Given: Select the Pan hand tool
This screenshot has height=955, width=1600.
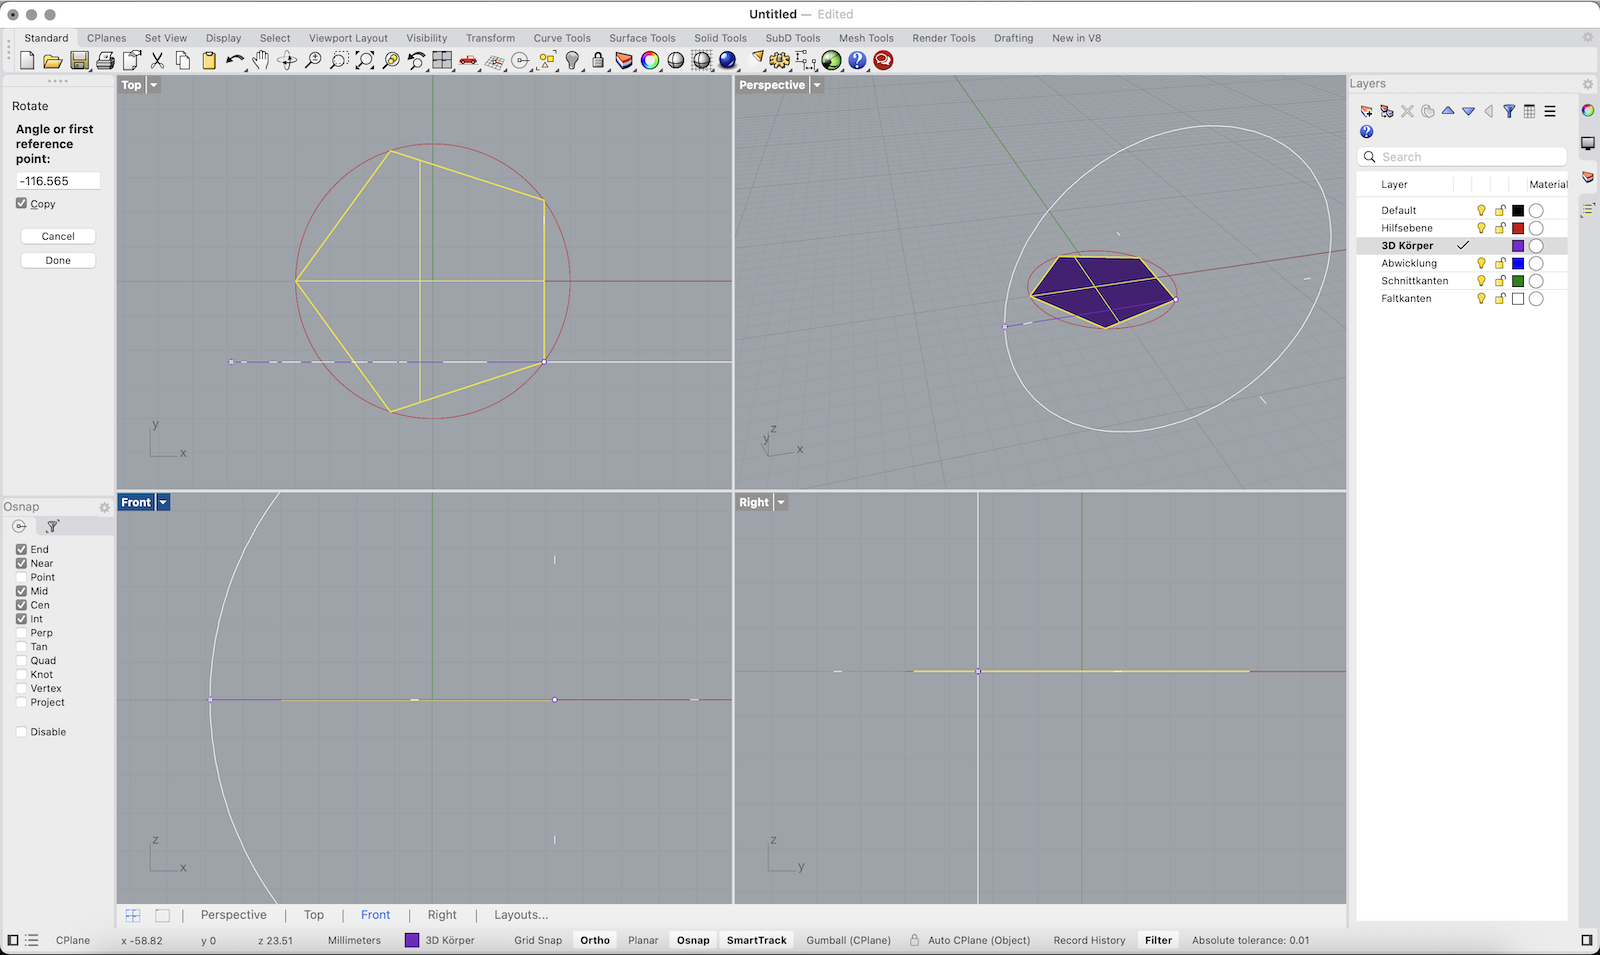Looking at the screenshot, I should 261,61.
